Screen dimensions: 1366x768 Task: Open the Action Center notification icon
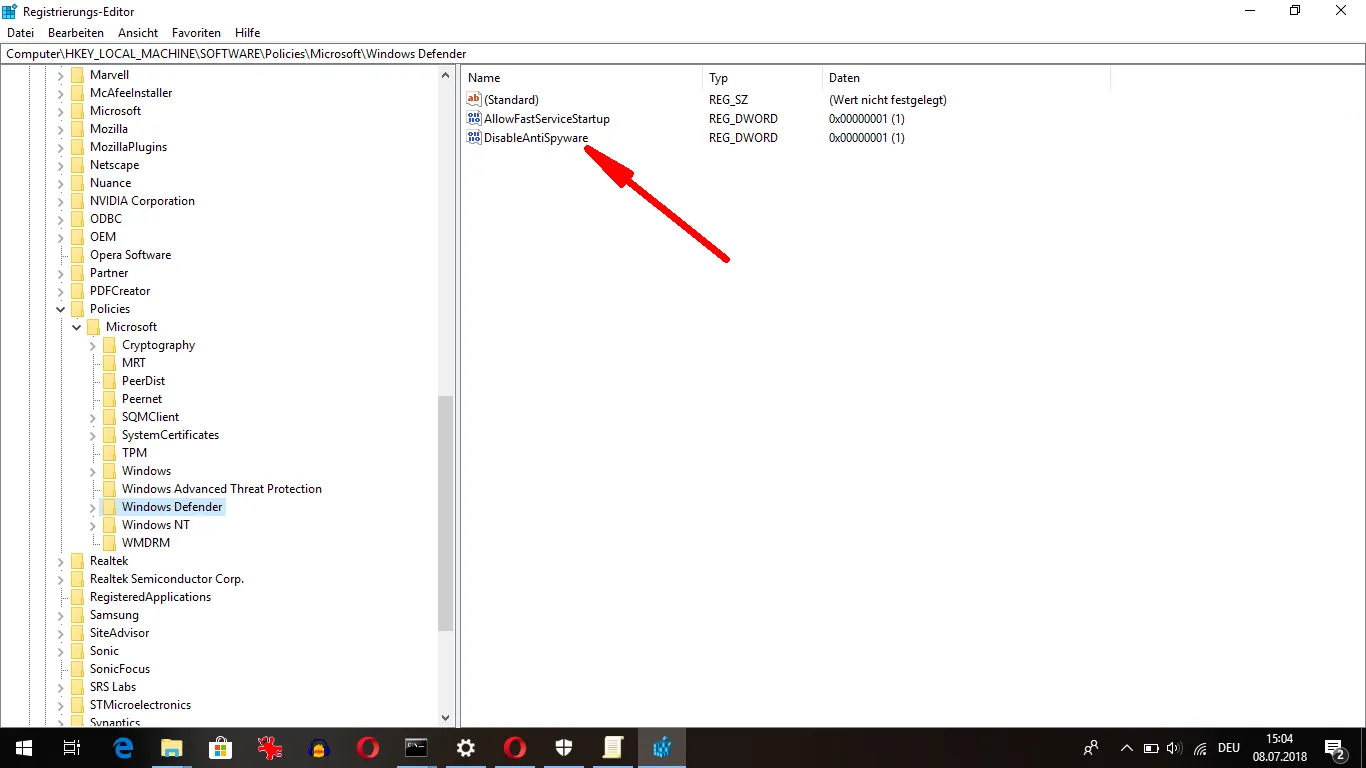coord(1335,748)
